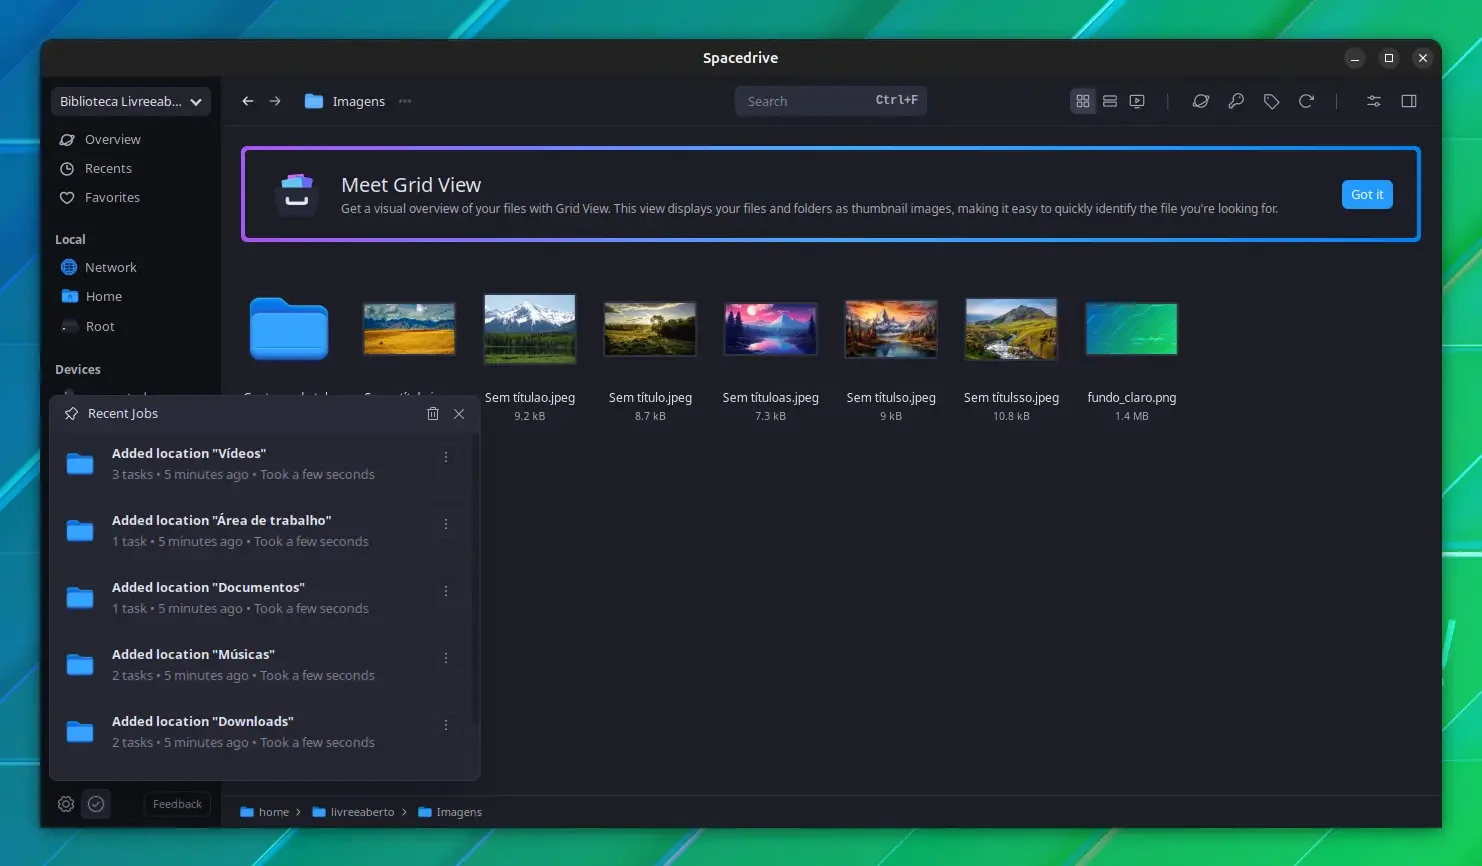Click the Feedback button
This screenshot has width=1482, height=866.
pos(178,804)
